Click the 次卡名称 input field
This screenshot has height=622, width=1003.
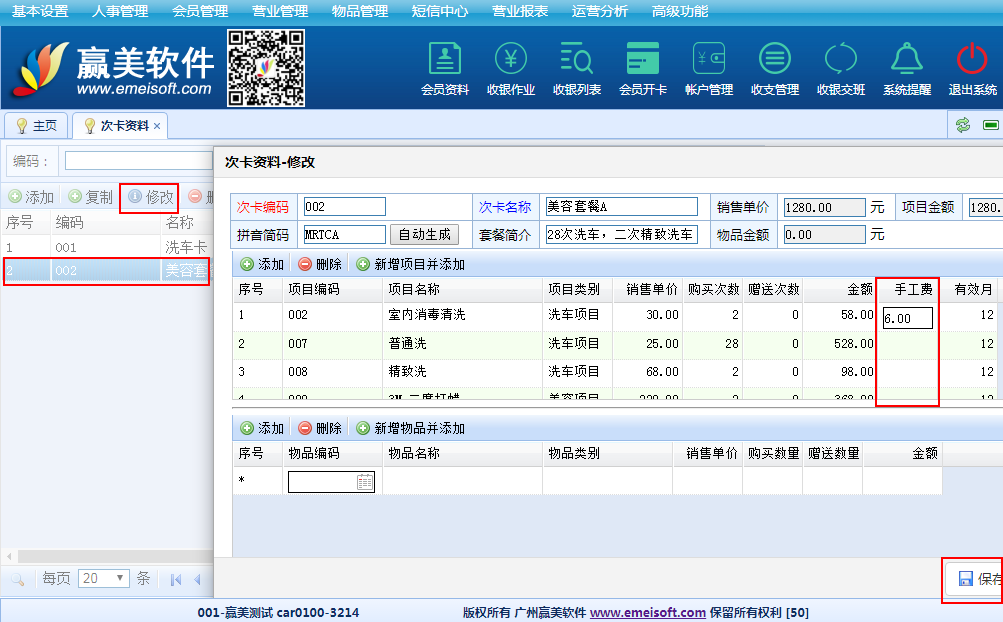pos(620,207)
